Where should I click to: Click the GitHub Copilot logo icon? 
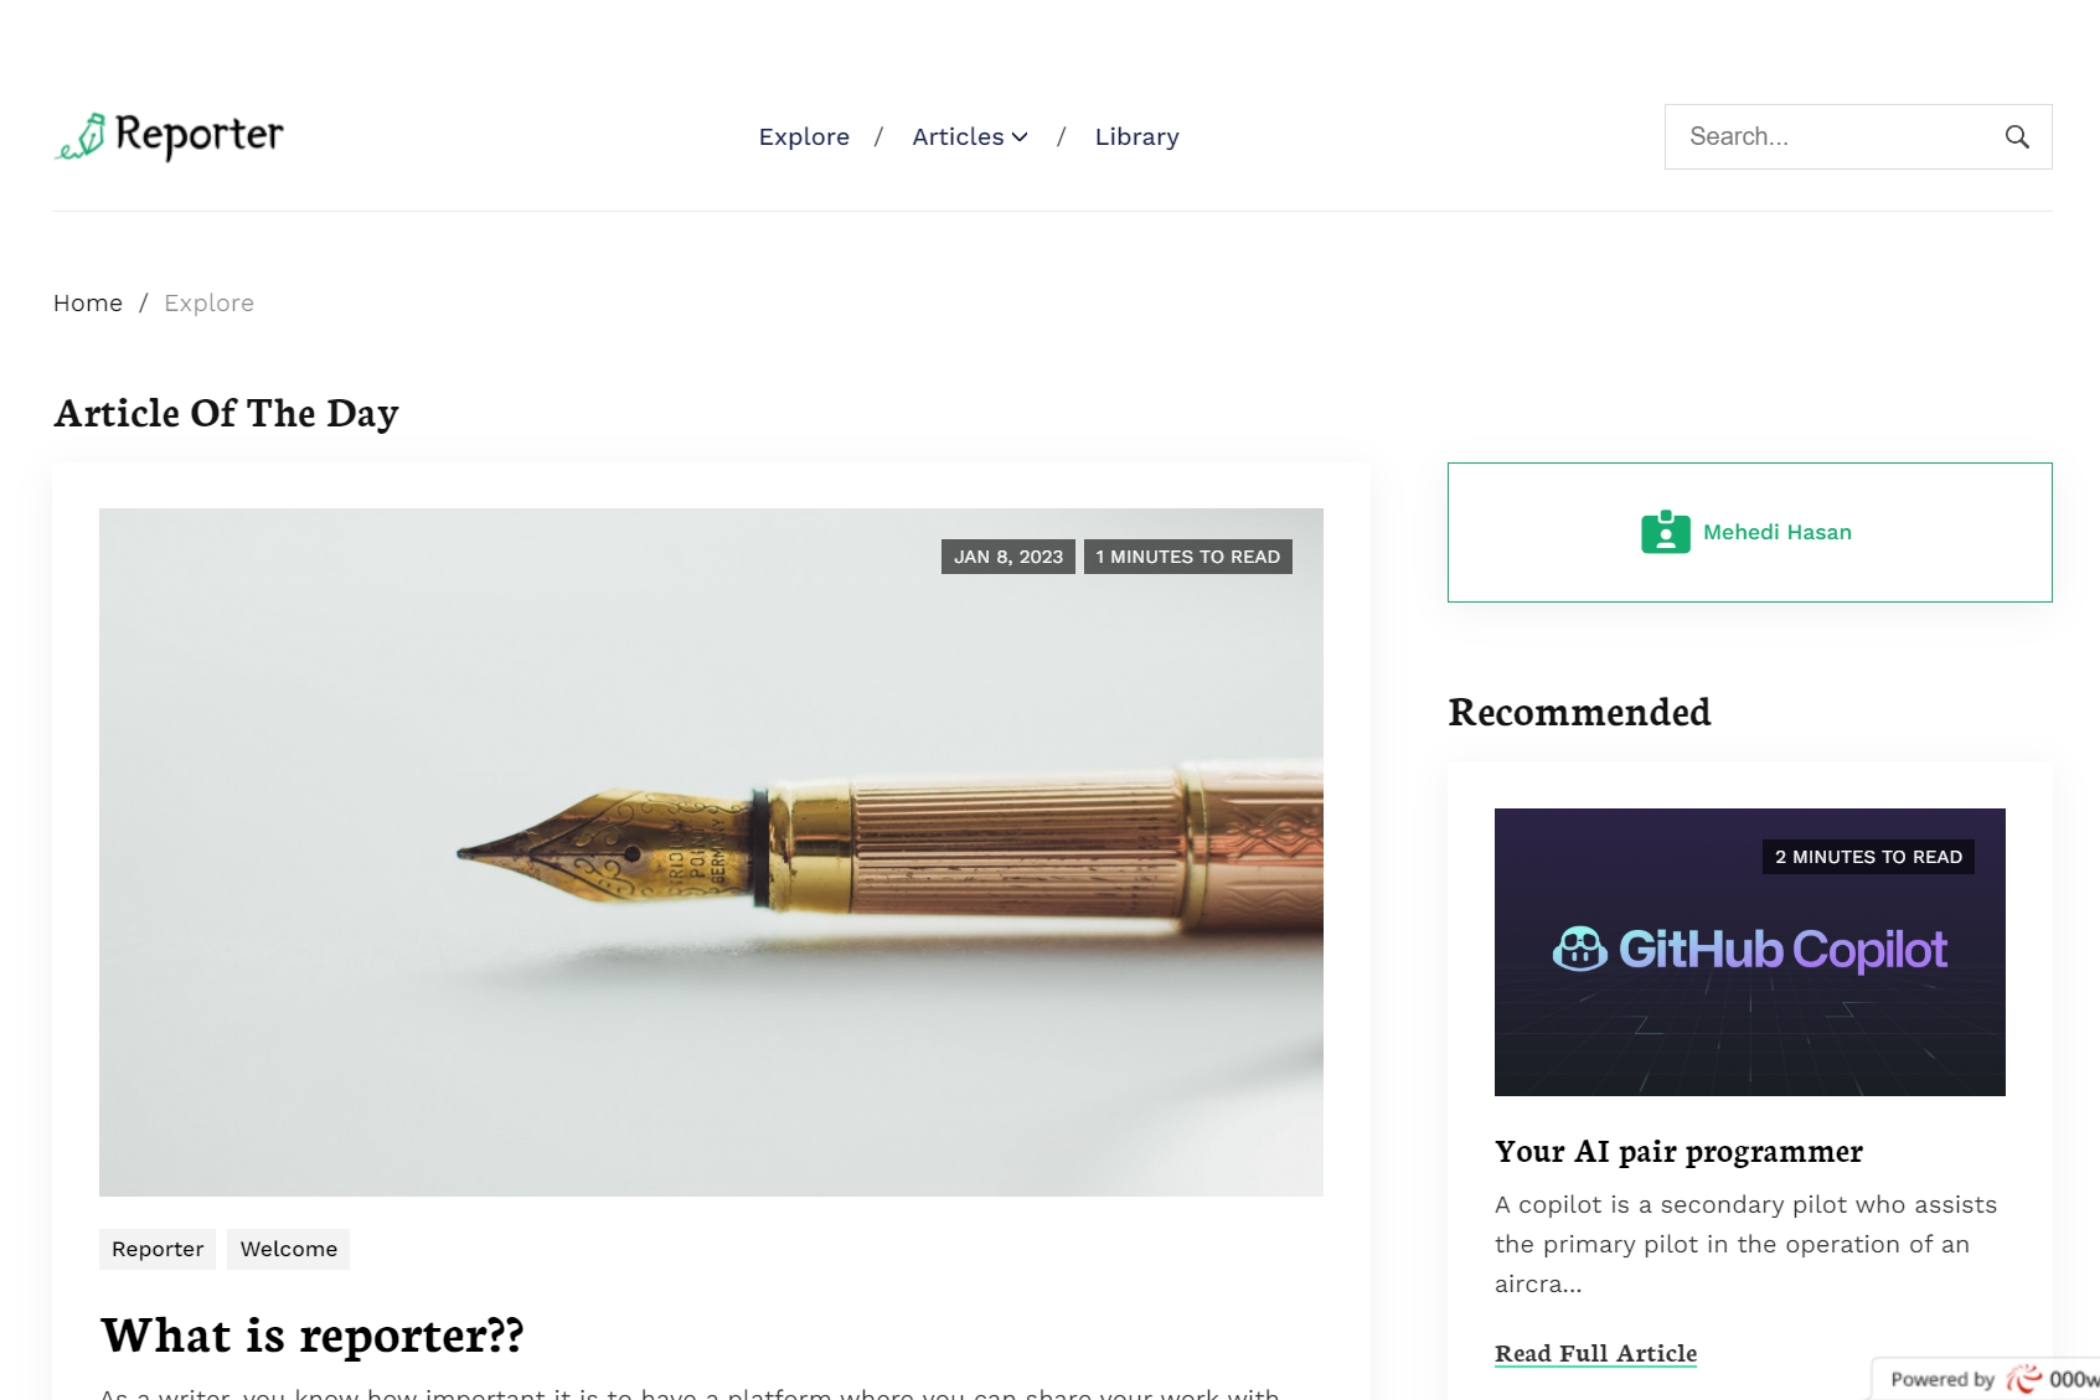1580,949
